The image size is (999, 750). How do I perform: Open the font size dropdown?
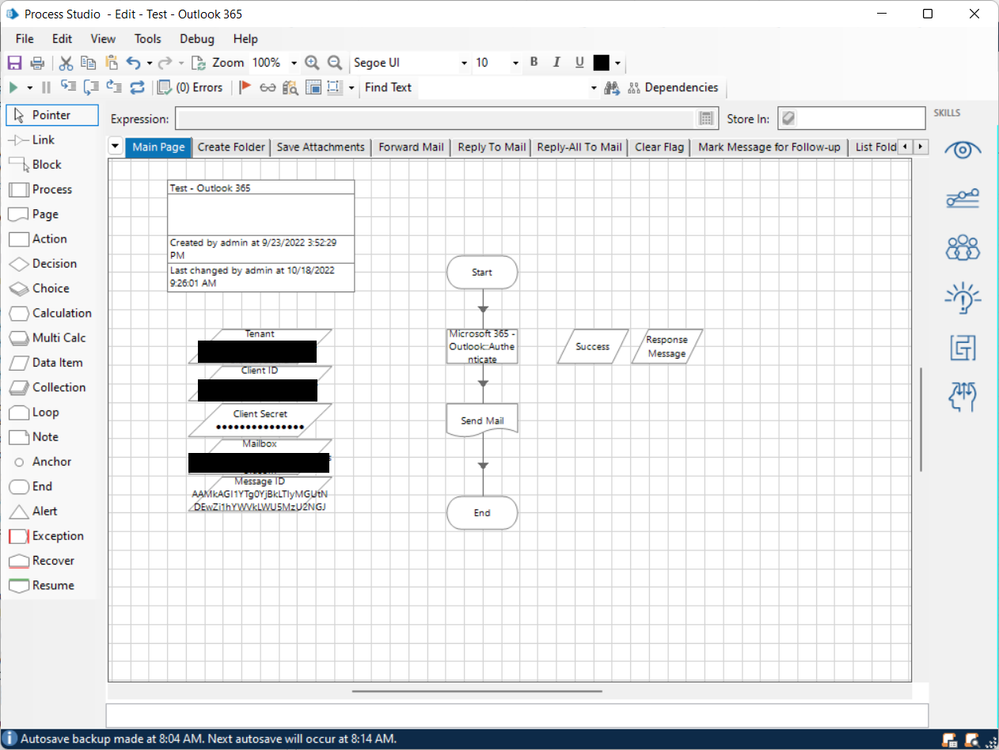click(516, 63)
